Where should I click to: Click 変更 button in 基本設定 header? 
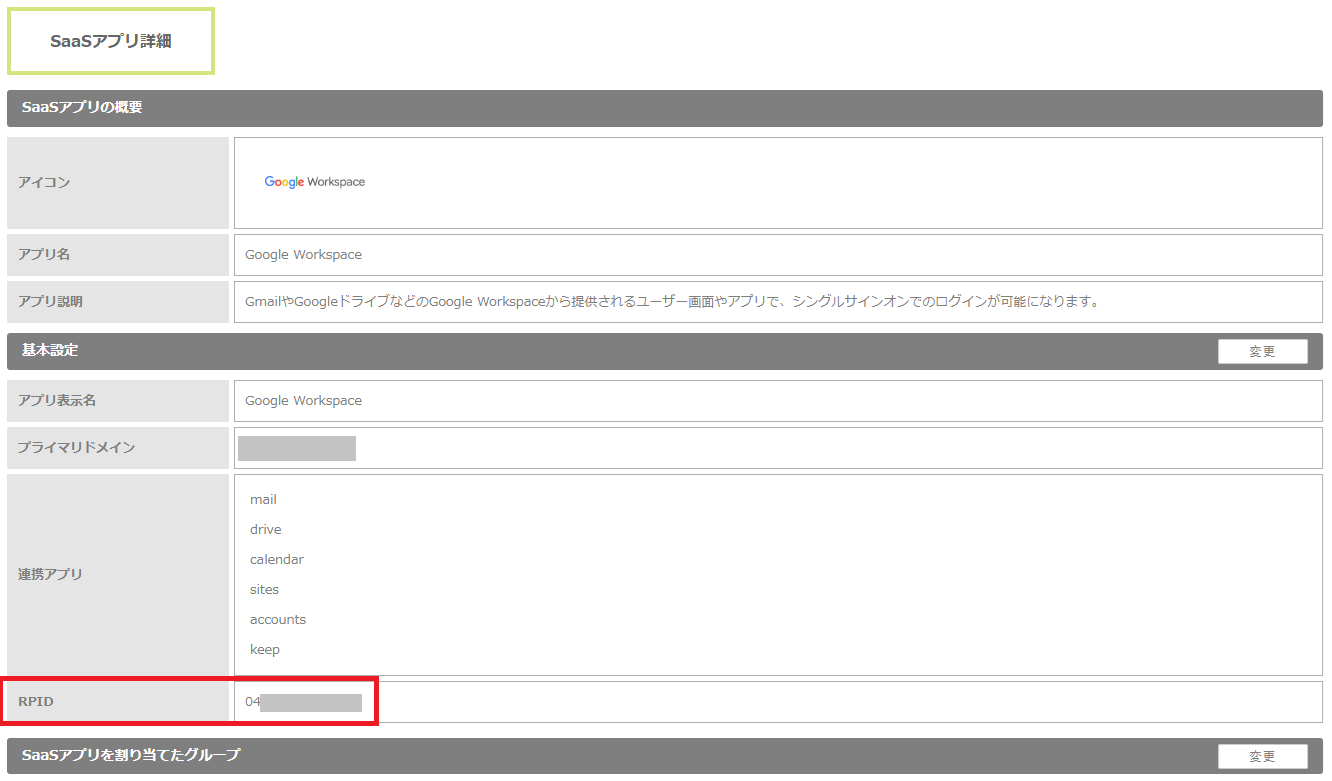(x=1262, y=352)
